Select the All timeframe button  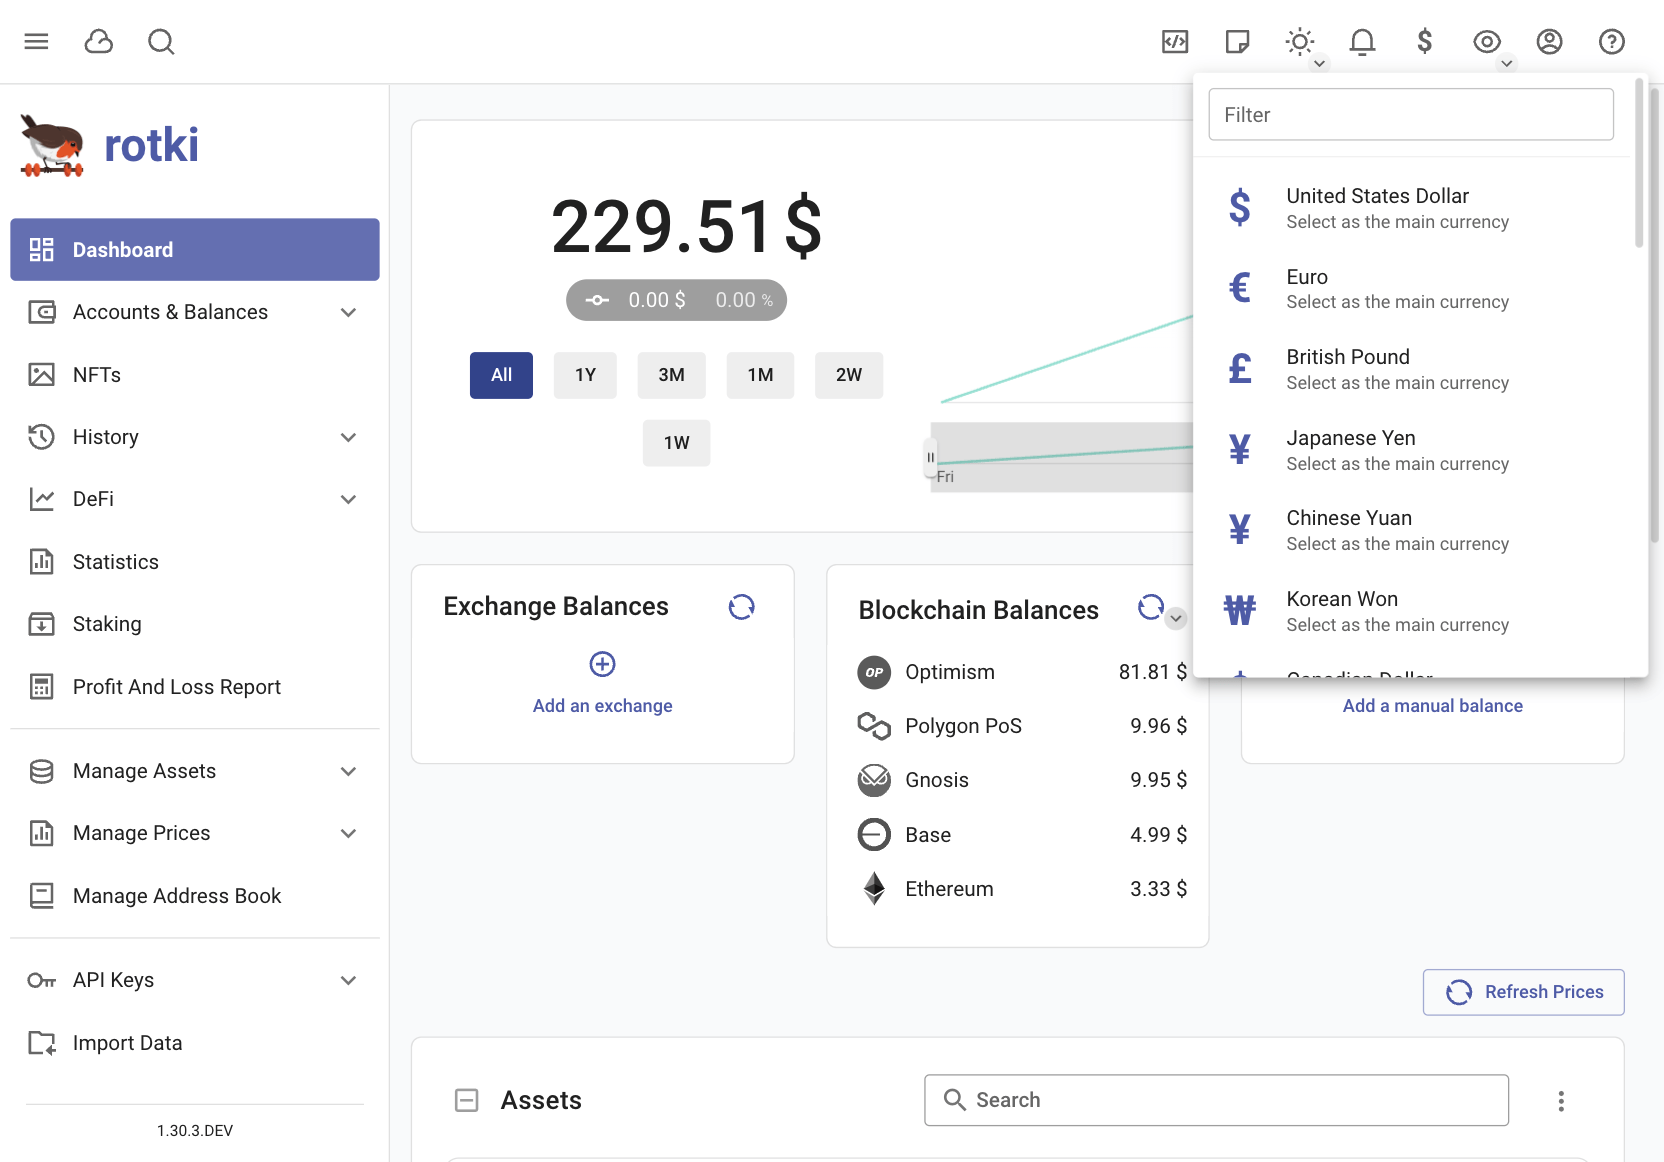[502, 375]
